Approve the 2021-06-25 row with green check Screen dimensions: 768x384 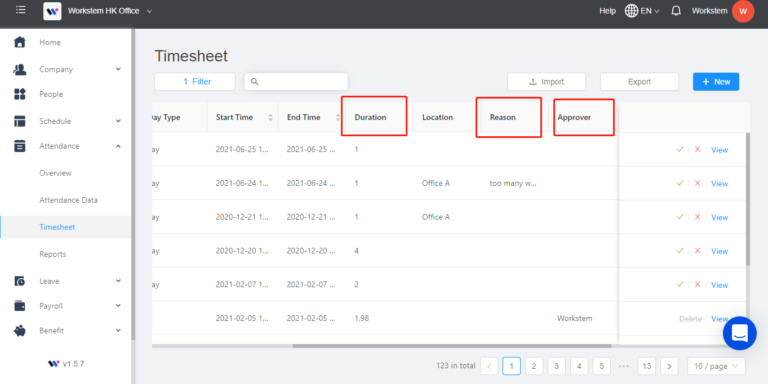point(679,149)
